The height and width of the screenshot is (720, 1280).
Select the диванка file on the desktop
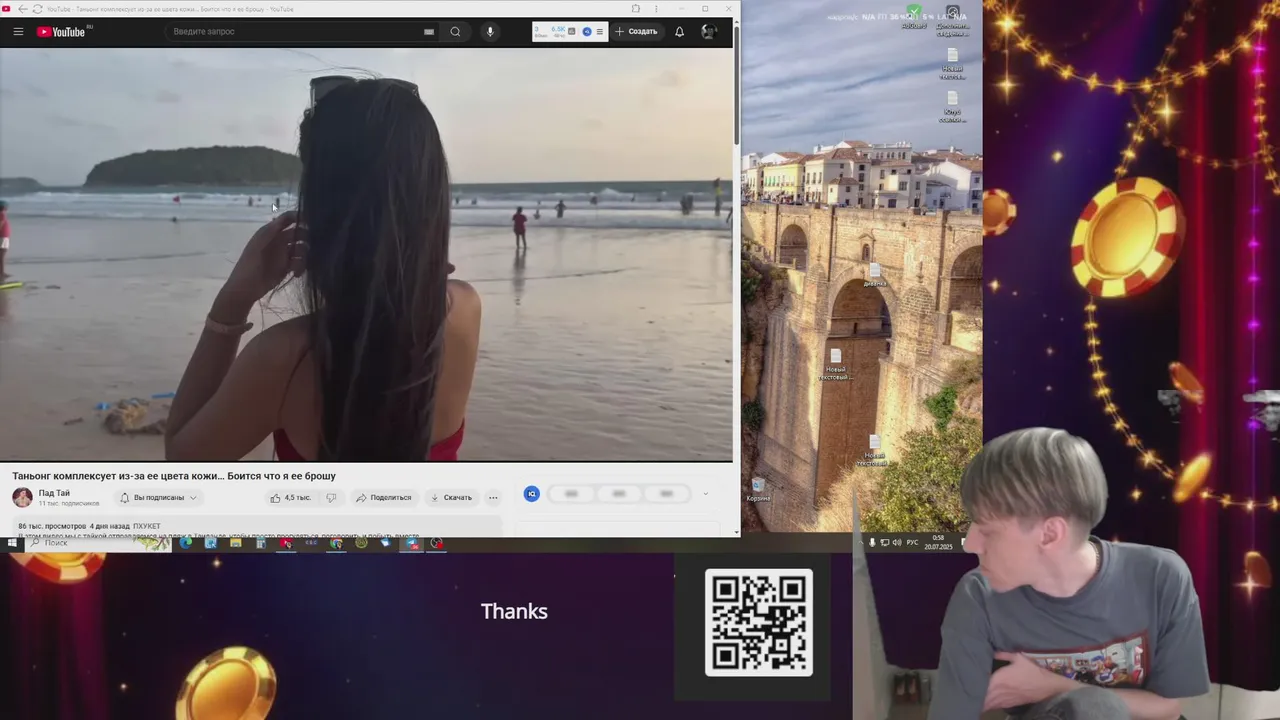point(875,276)
